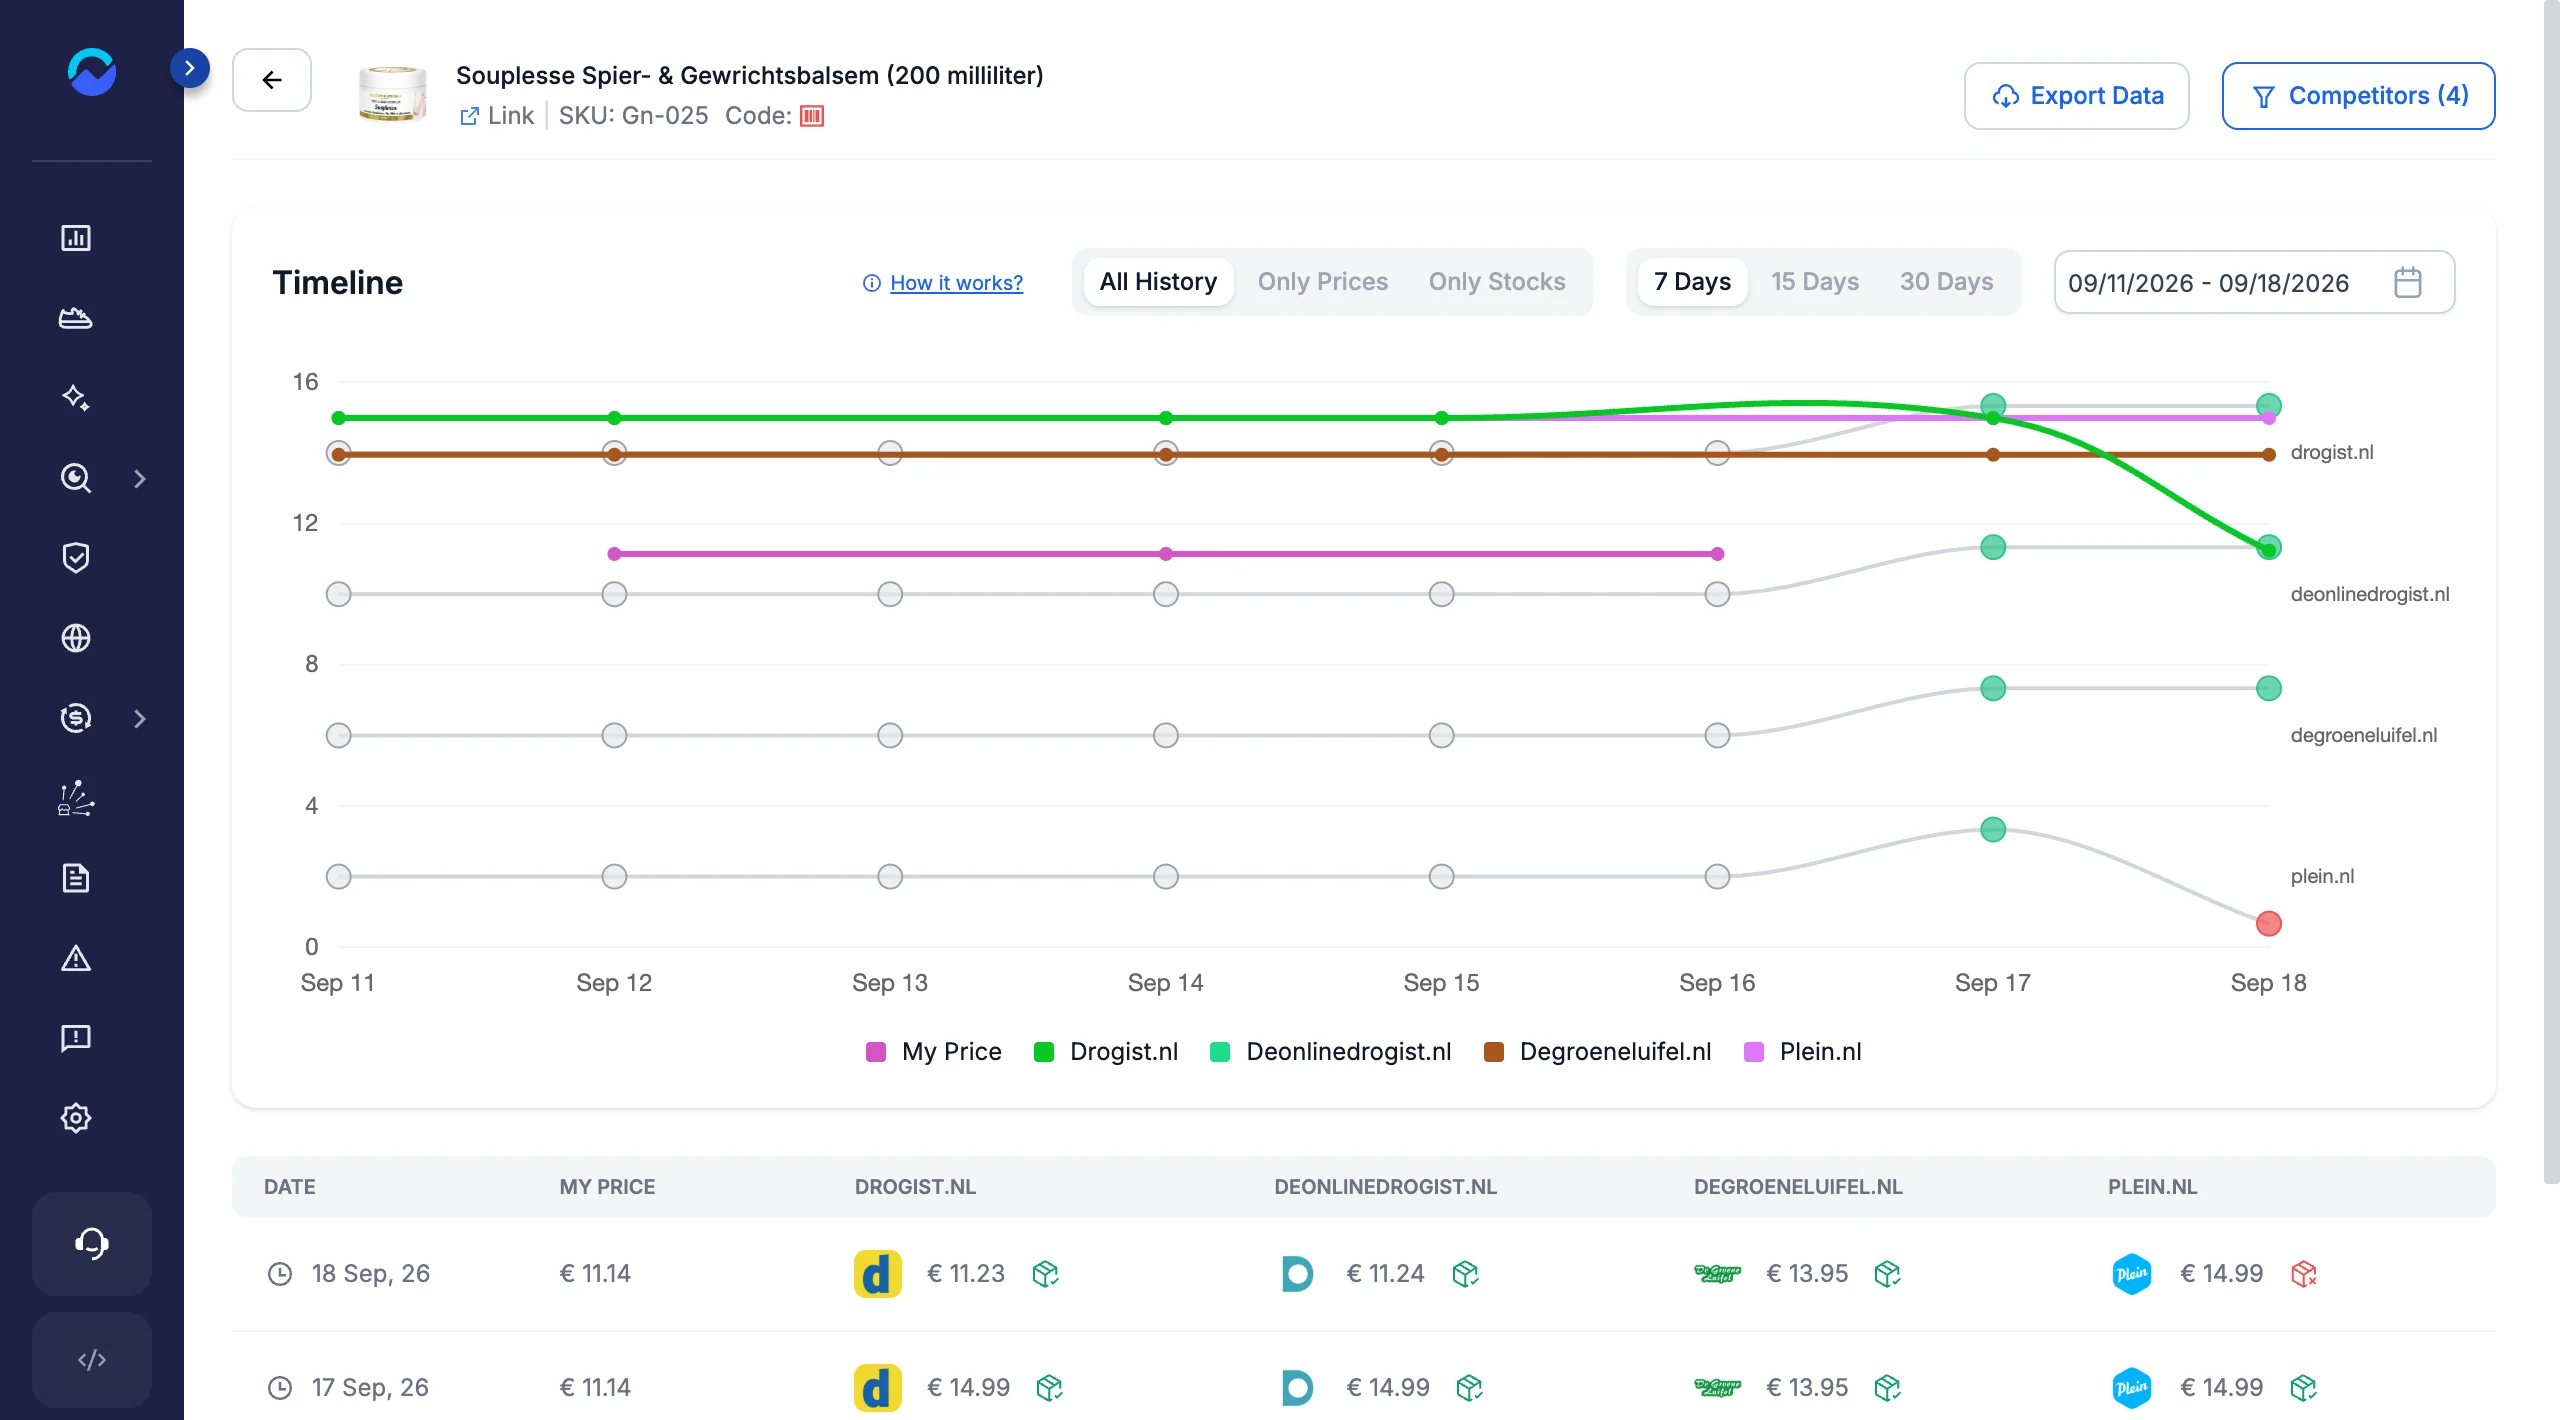Open the reports document icon
Viewport: 2560px width, 1420px height.
click(76, 878)
